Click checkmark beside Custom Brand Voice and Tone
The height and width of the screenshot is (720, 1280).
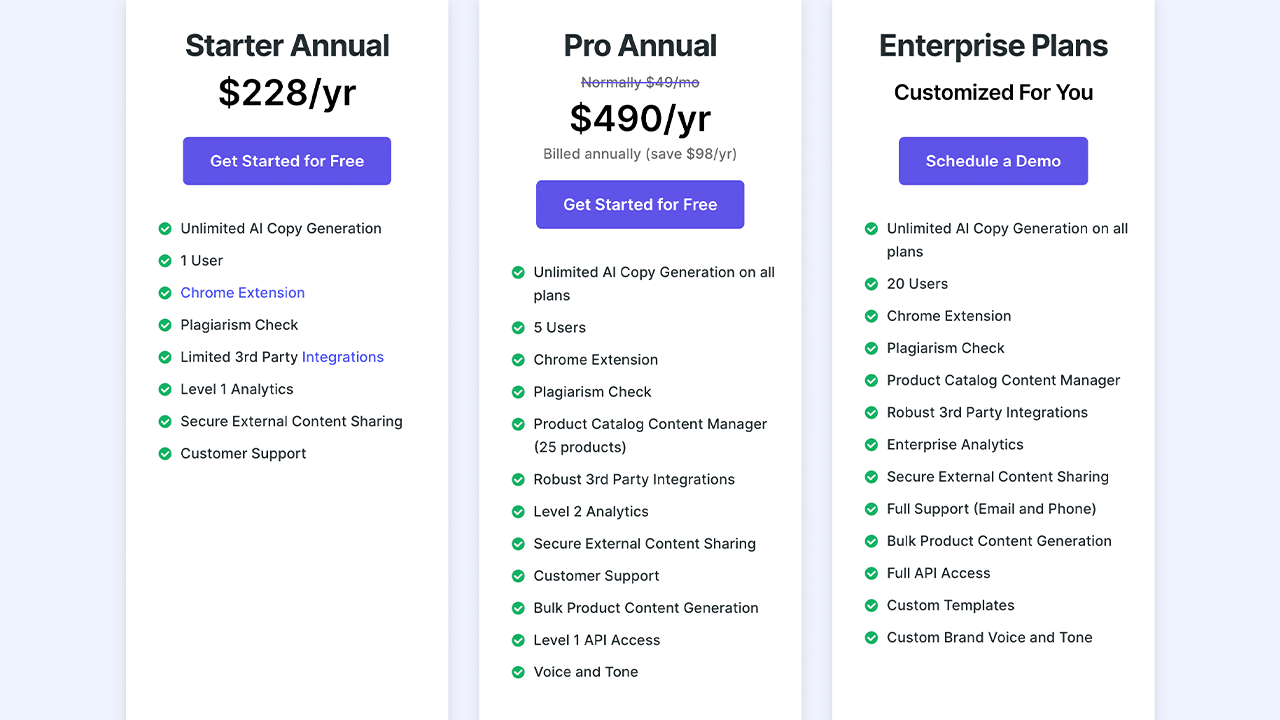click(x=871, y=637)
